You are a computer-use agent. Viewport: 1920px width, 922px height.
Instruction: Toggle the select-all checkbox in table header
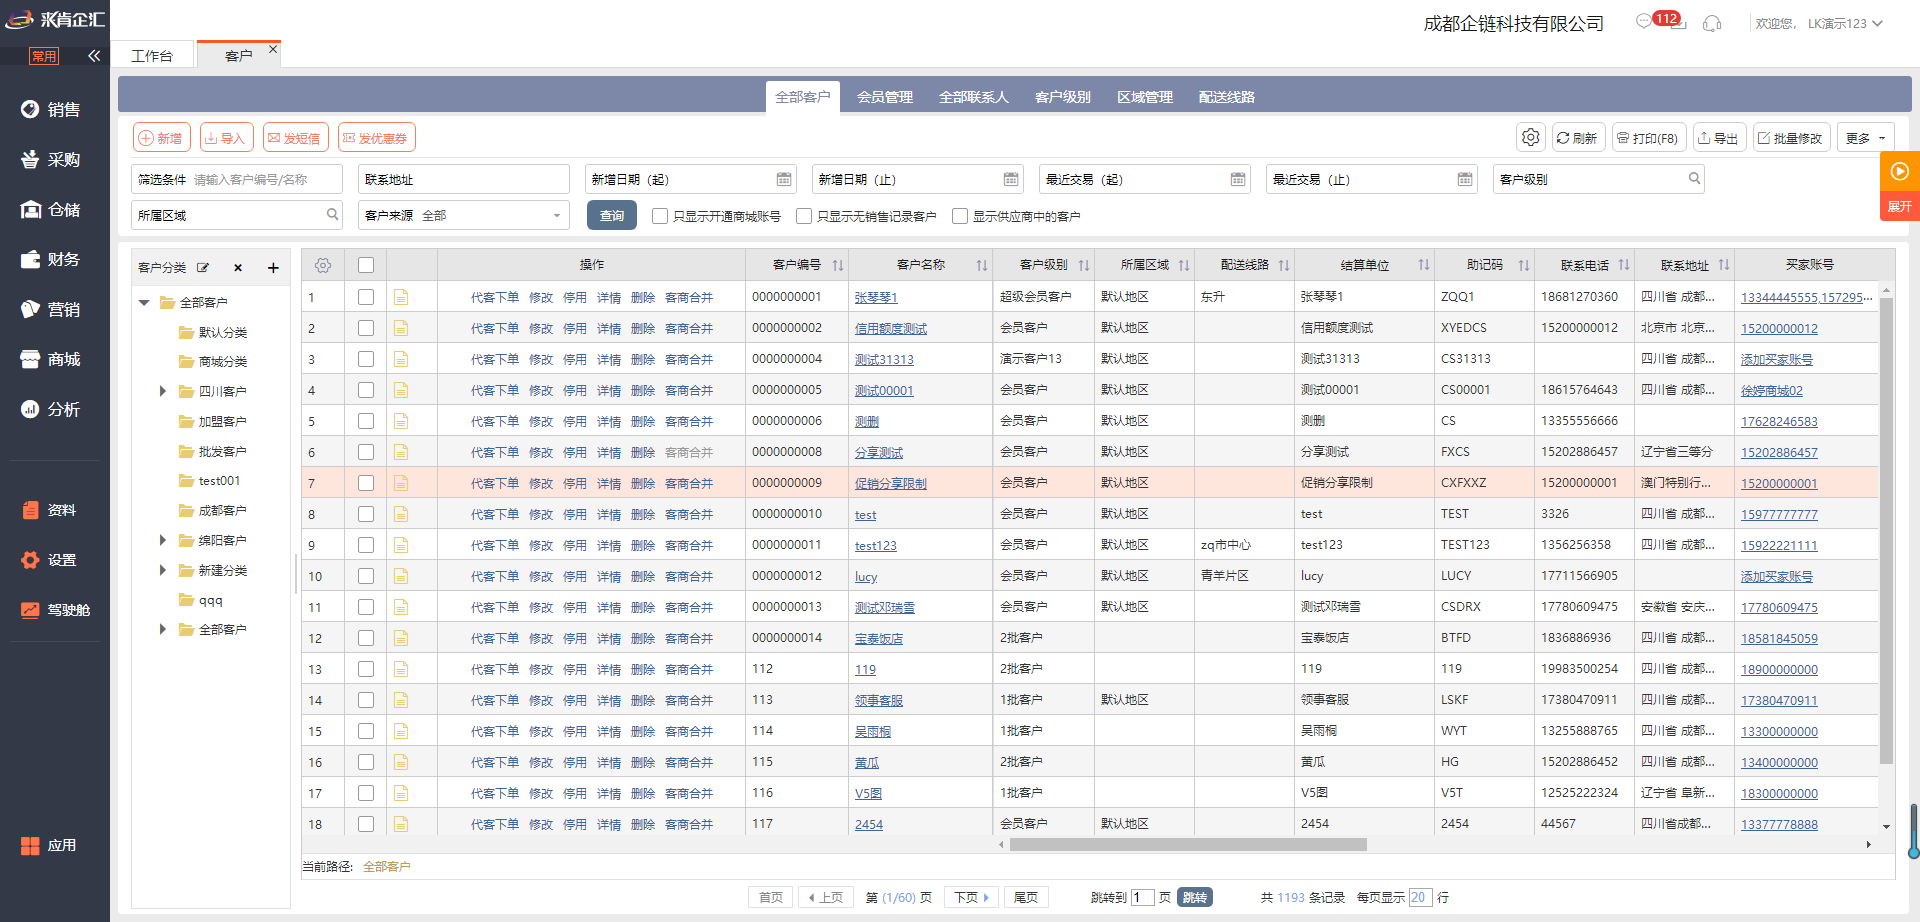(x=366, y=265)
